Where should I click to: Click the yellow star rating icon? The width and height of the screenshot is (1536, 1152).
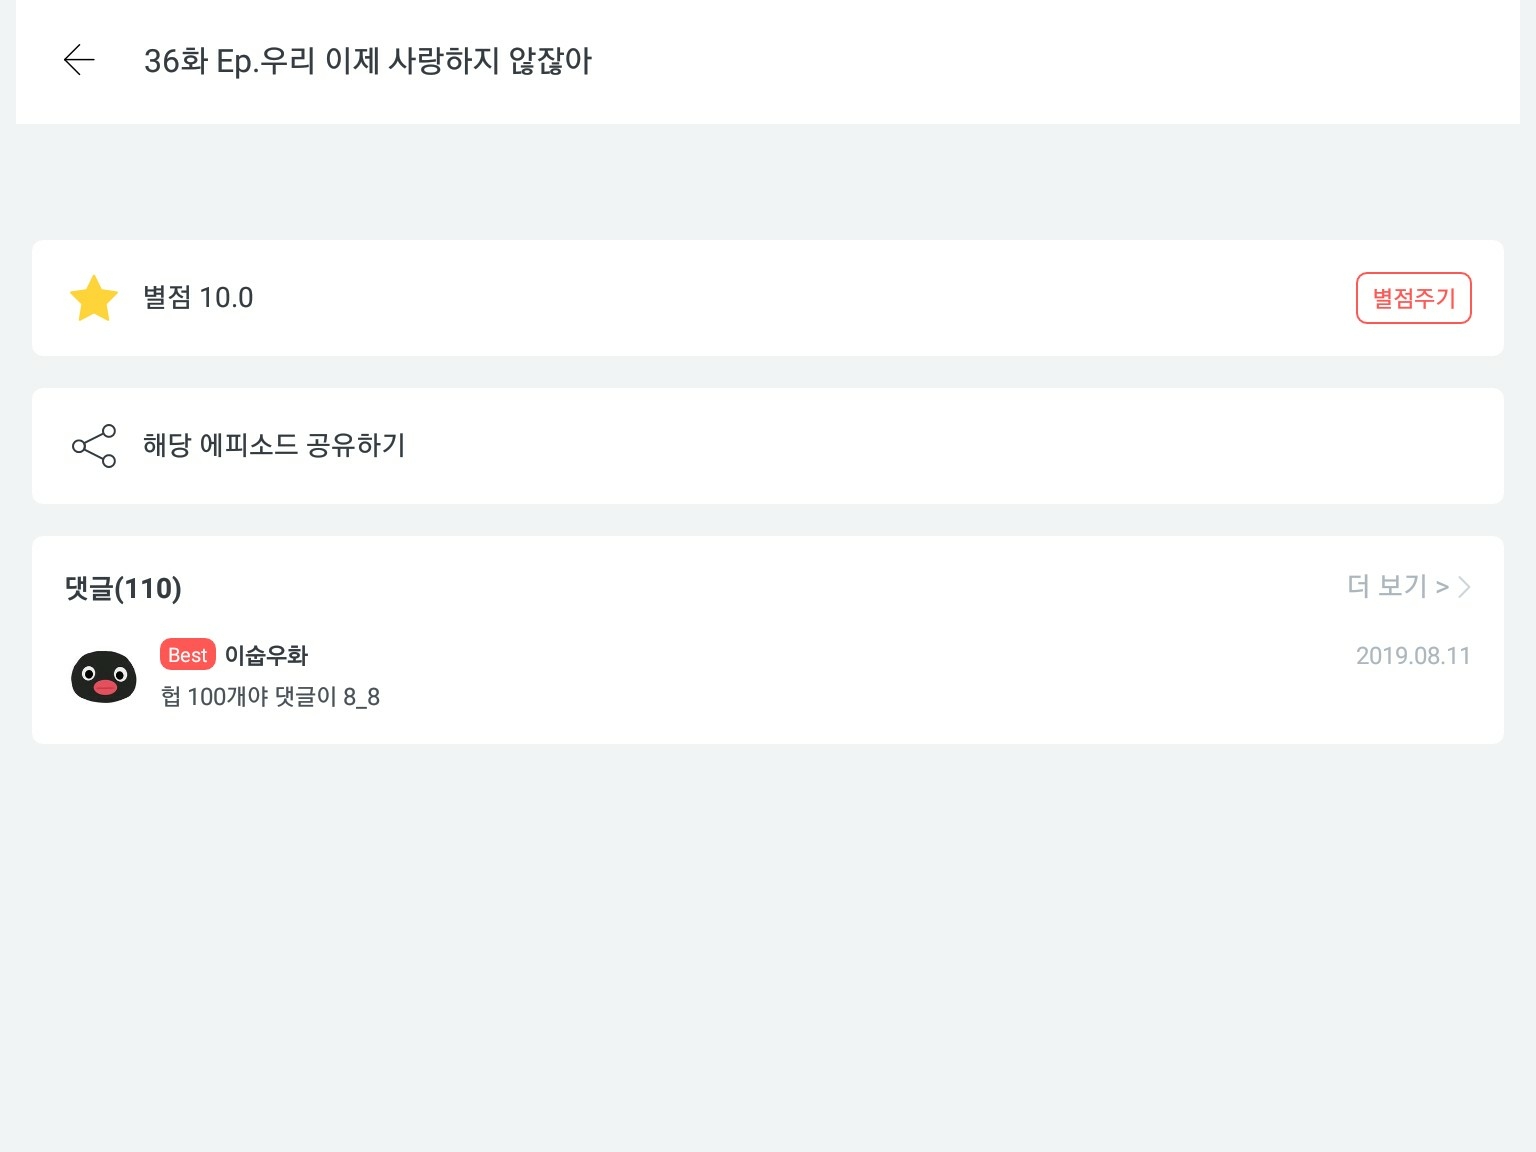(94, 298)
